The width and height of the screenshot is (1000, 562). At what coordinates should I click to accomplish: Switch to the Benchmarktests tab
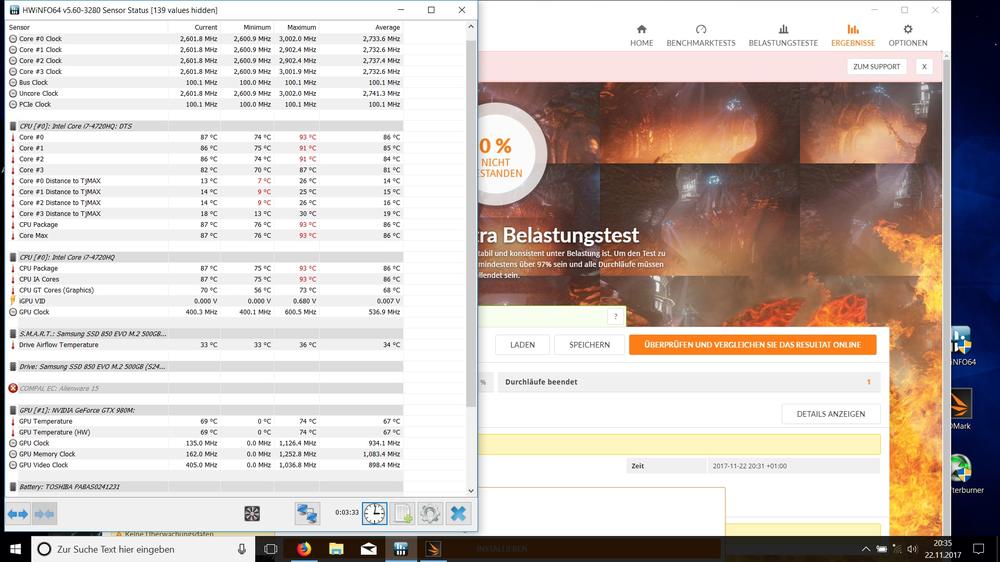tap(700, 36)
